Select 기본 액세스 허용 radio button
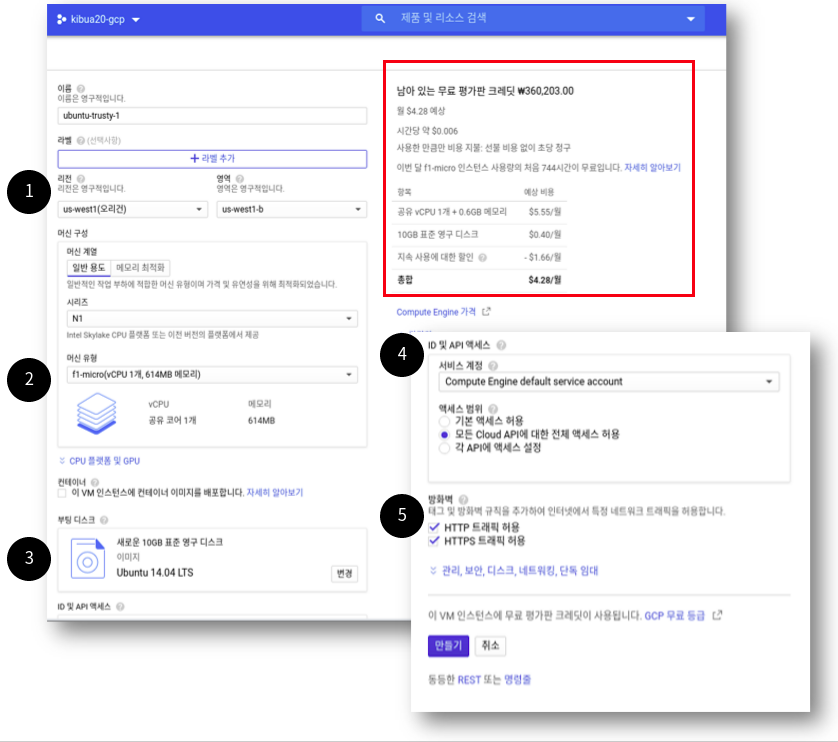This screenshot has width=838, height=742. pyautogui.click(x=444, y=421)
